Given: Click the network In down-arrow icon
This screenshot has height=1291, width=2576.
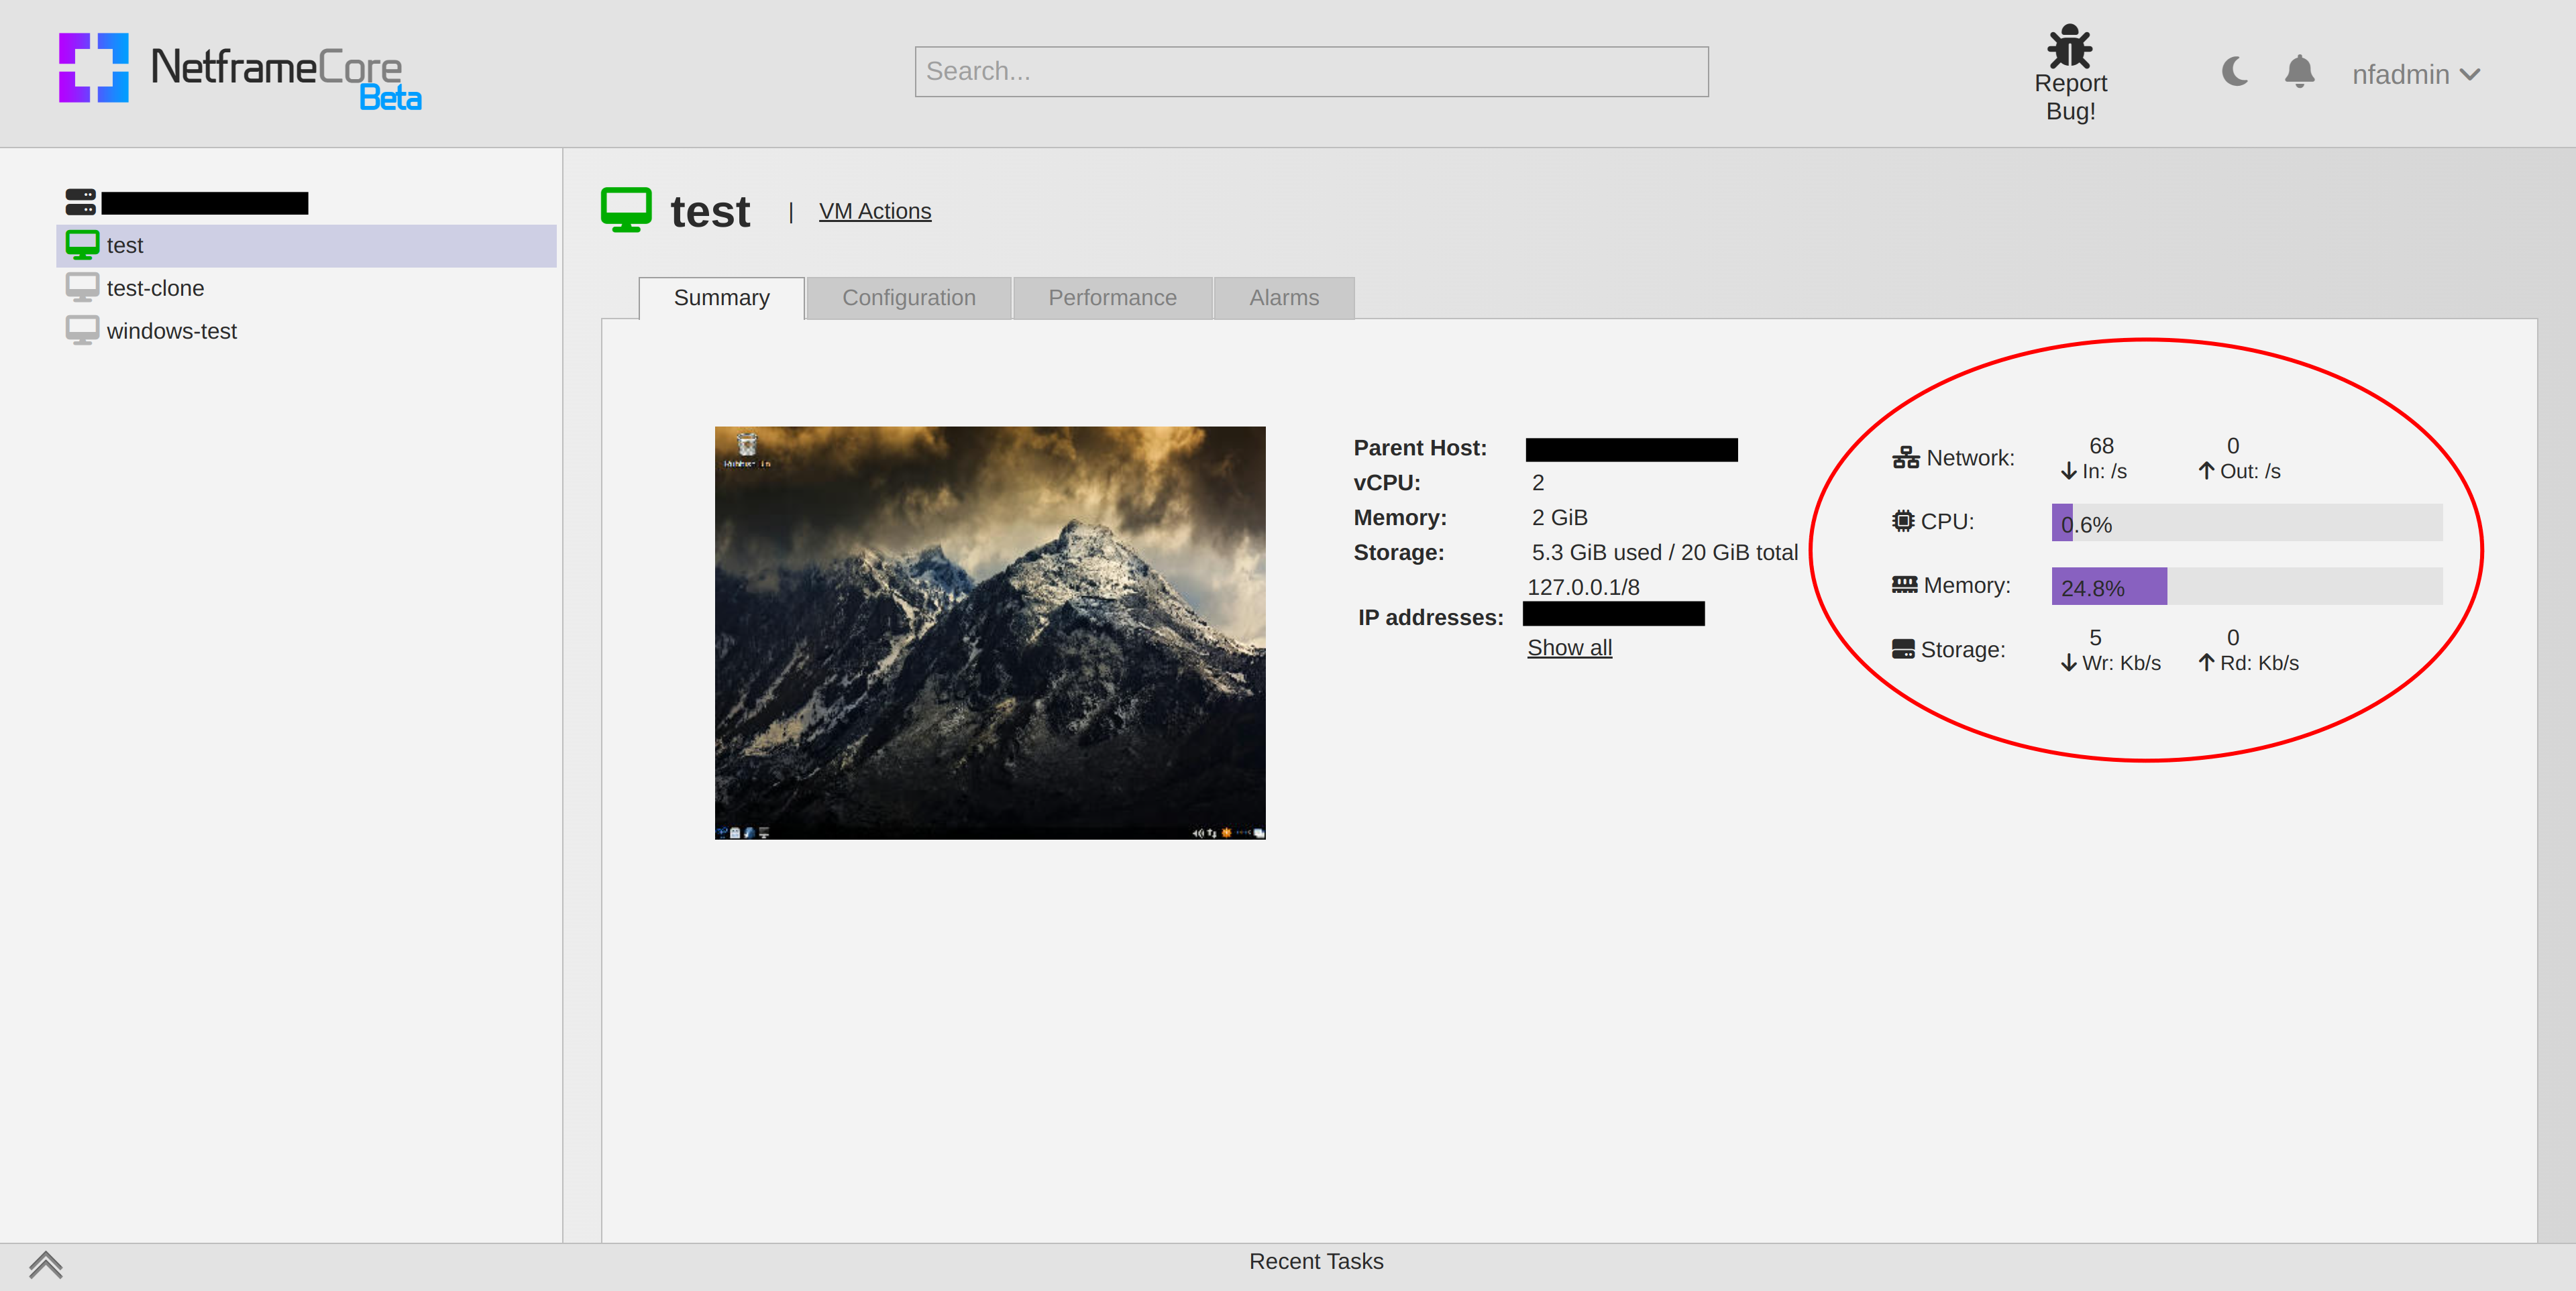Looking at the screenshot, I should 2069,471.
